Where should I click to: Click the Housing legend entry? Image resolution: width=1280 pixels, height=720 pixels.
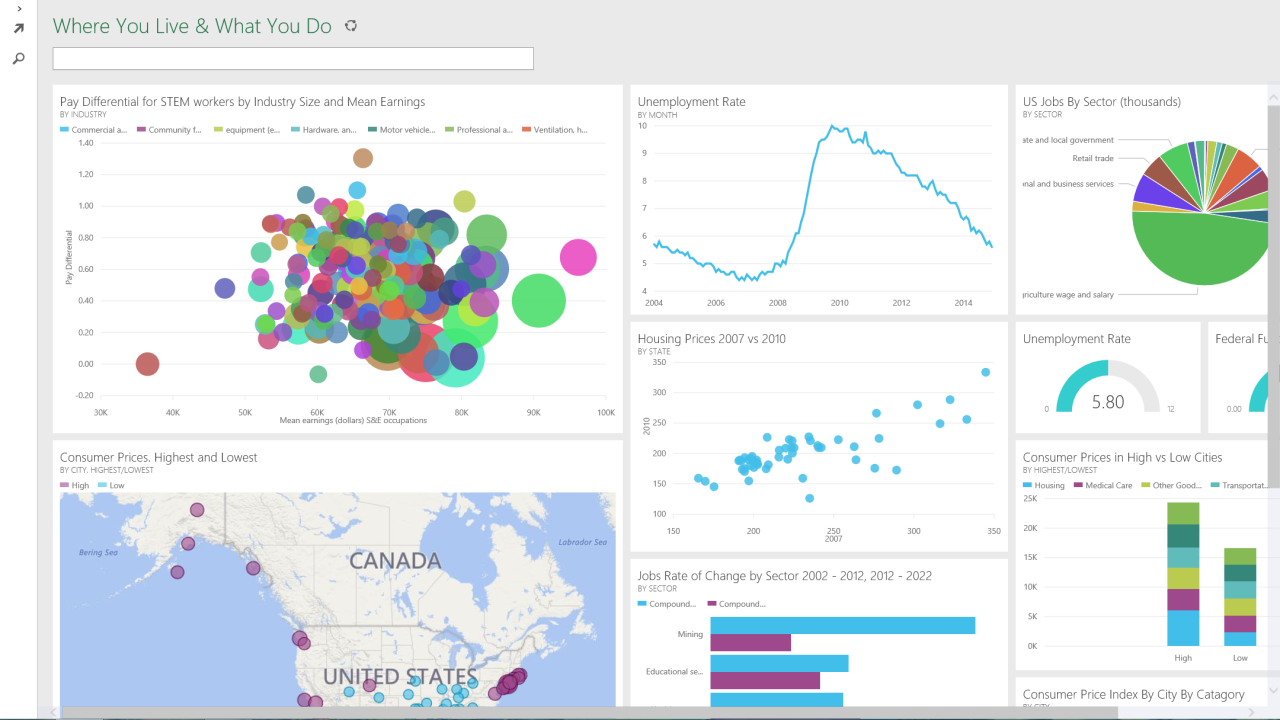coord(1044,485)
